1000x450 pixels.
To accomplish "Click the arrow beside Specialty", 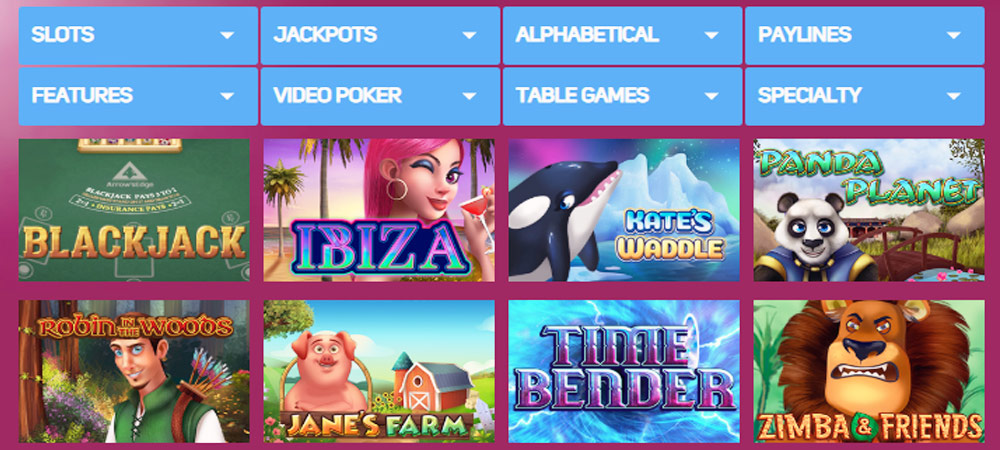I will coord(953,96).
